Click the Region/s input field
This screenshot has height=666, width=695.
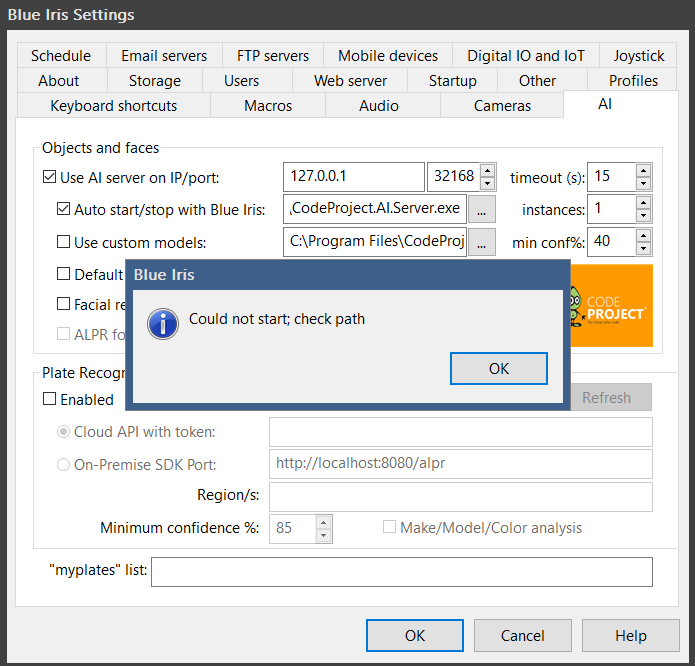(x=461, y=497)
